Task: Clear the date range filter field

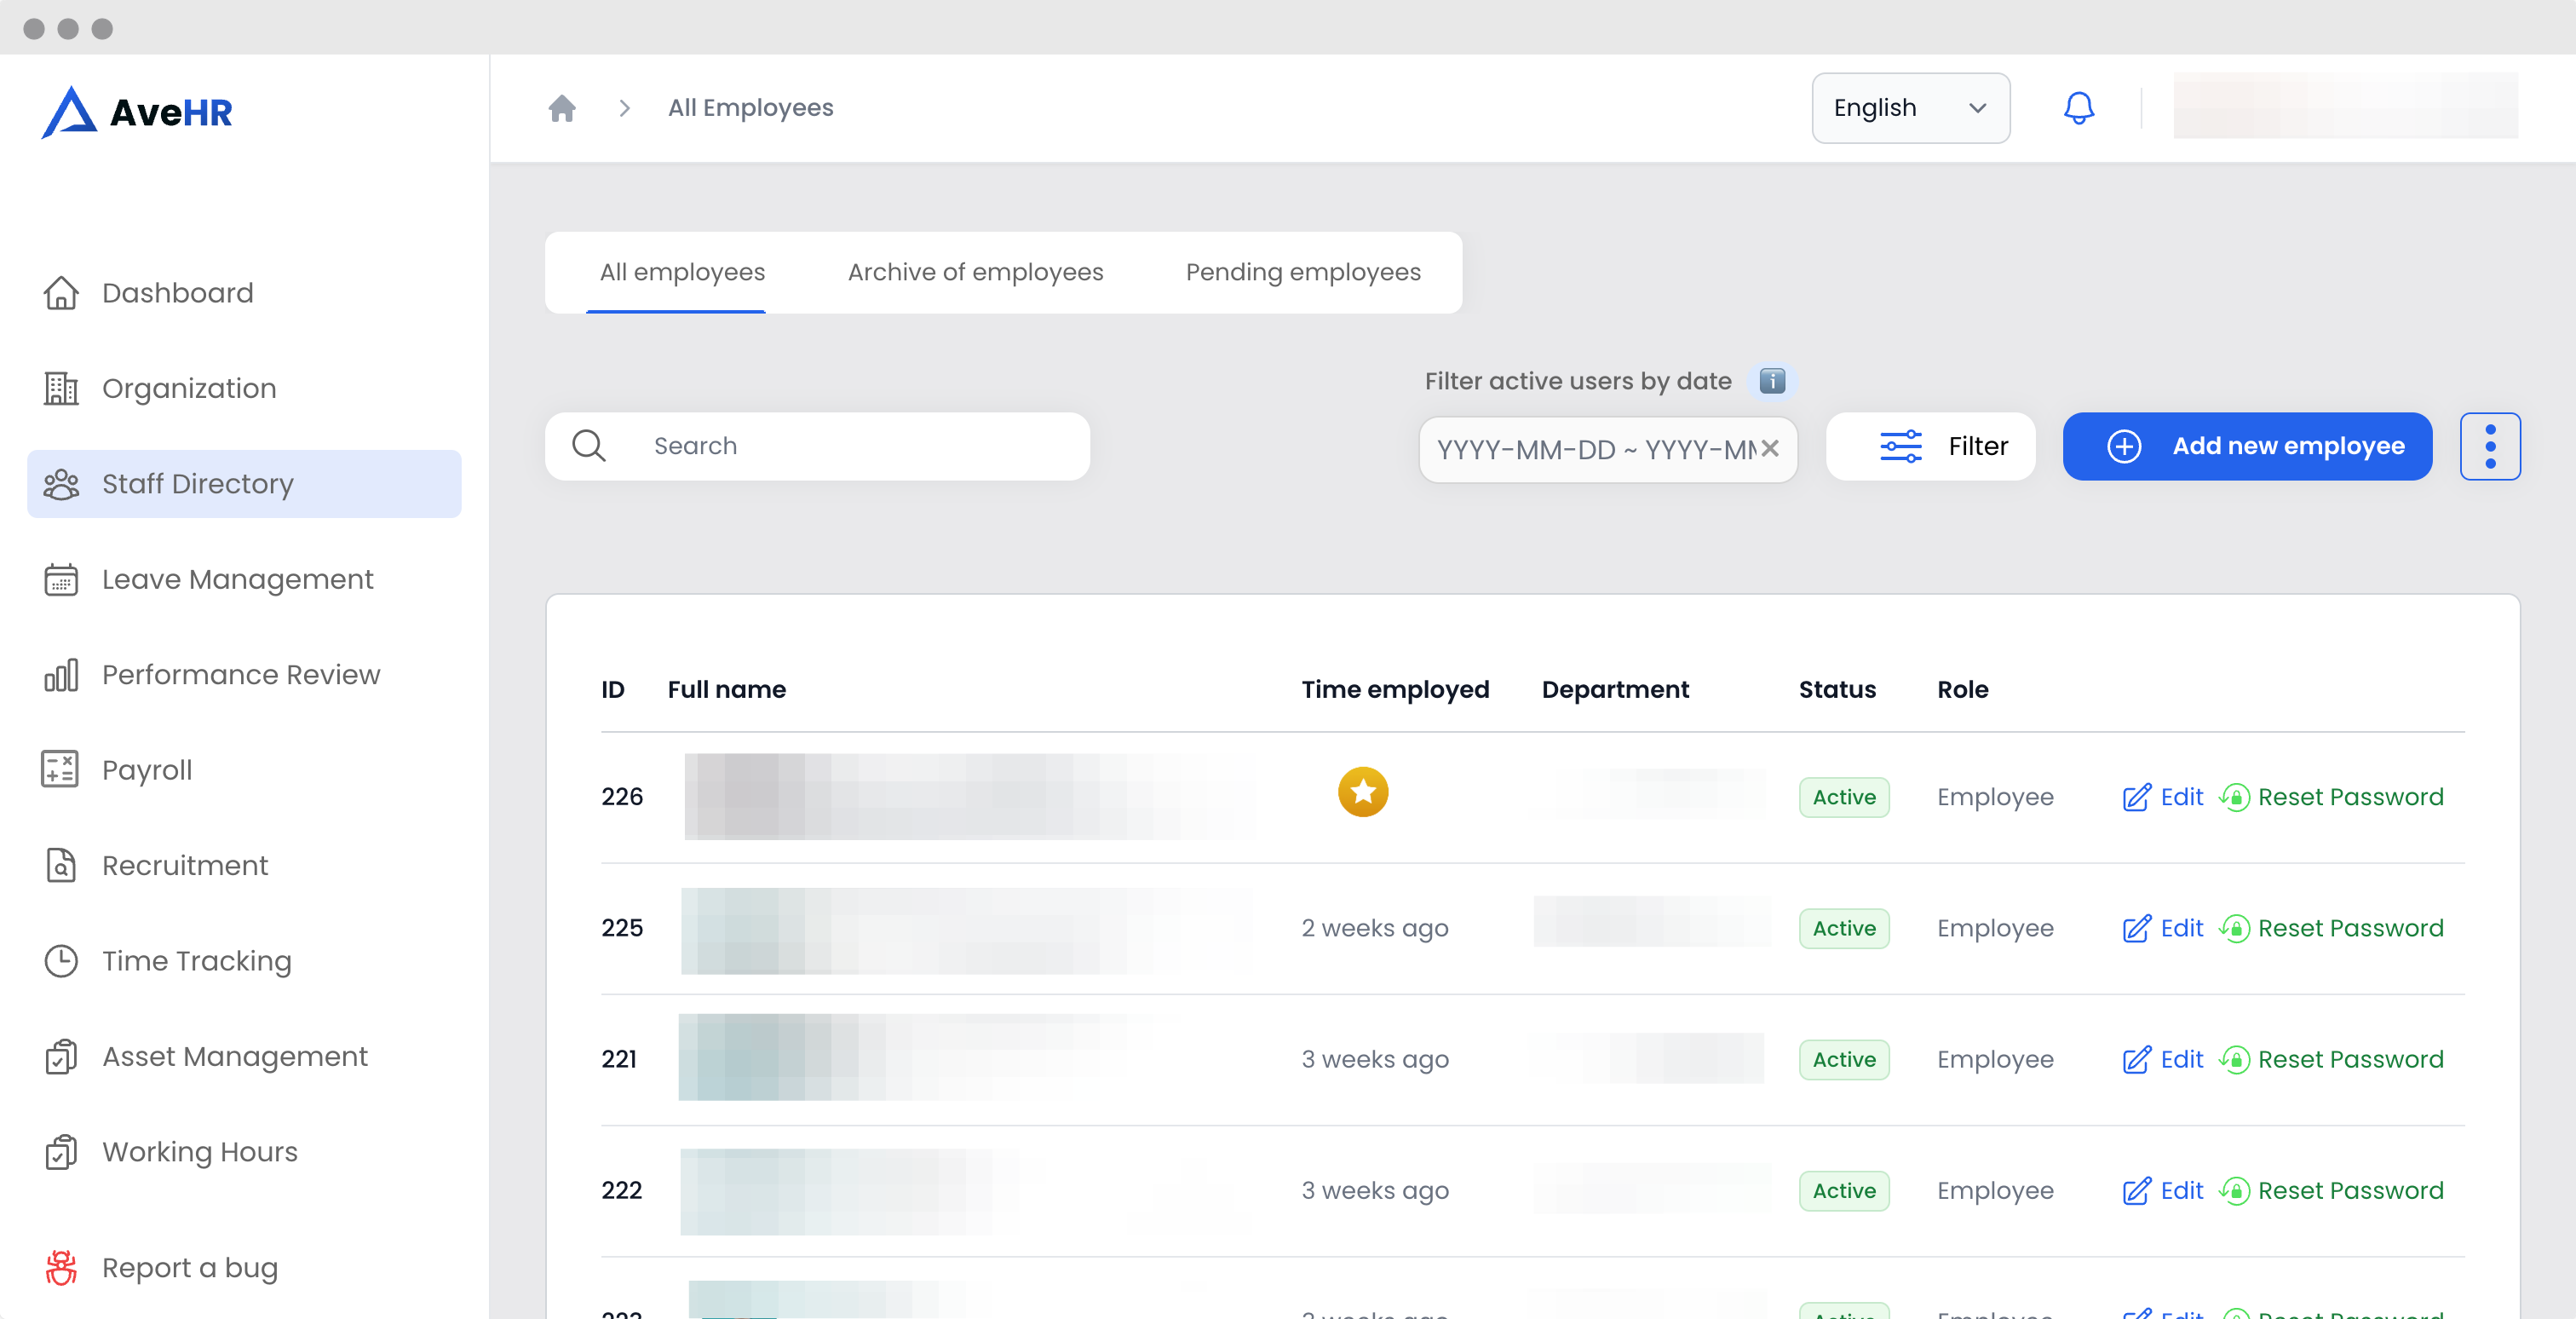Action: pos(1770,449)
